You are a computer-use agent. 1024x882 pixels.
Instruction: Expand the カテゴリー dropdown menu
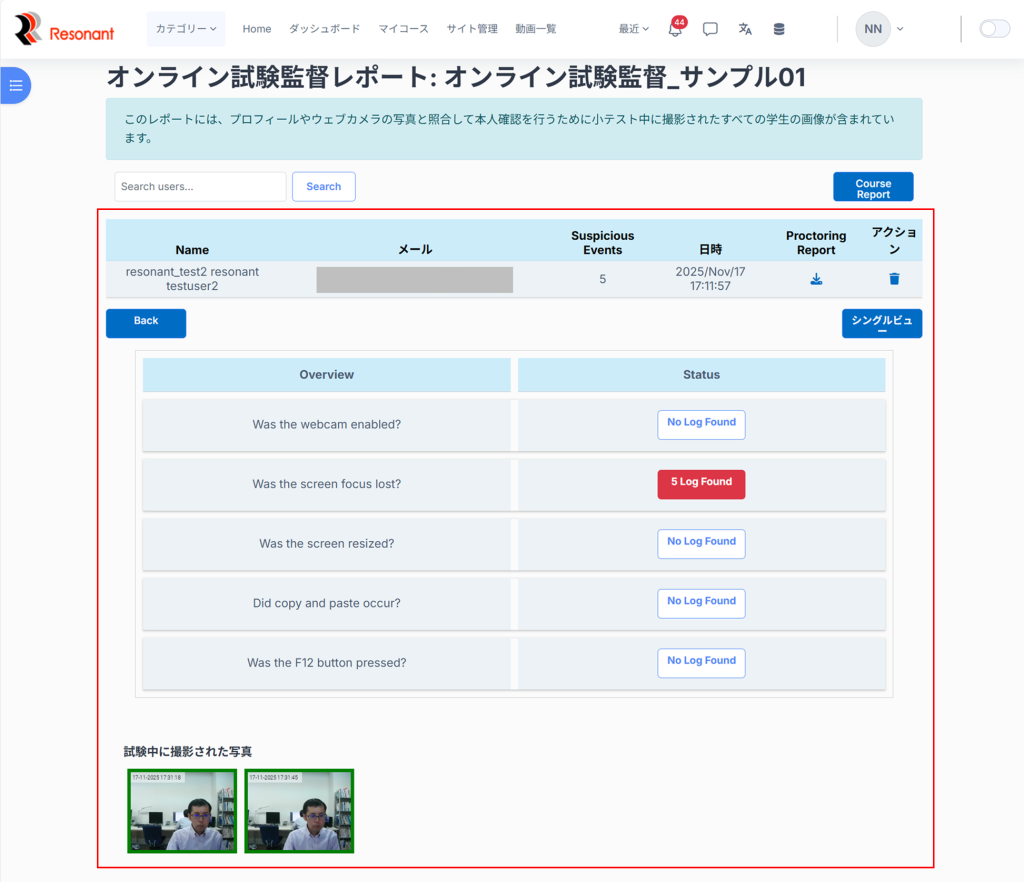click(186, 29)
